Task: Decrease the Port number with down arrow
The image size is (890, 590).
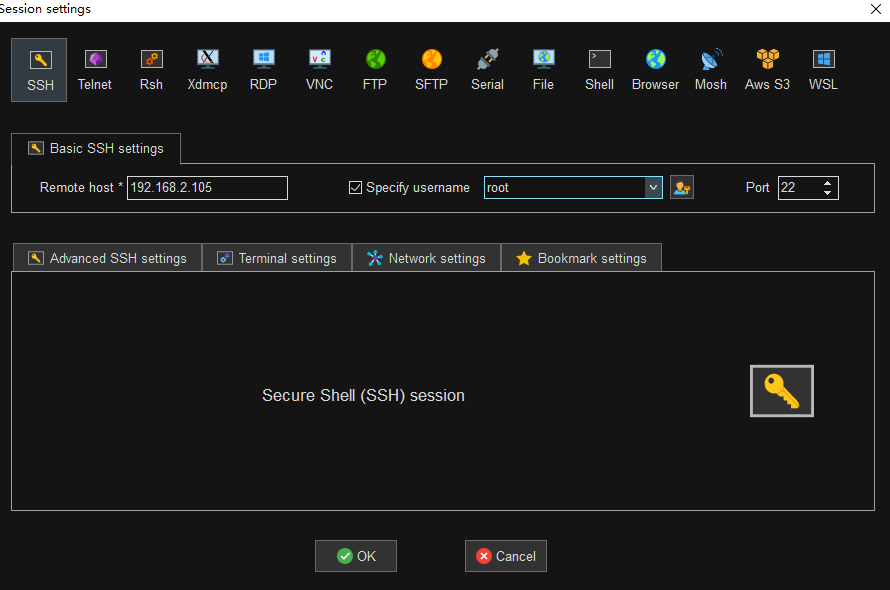Action: 828,192
